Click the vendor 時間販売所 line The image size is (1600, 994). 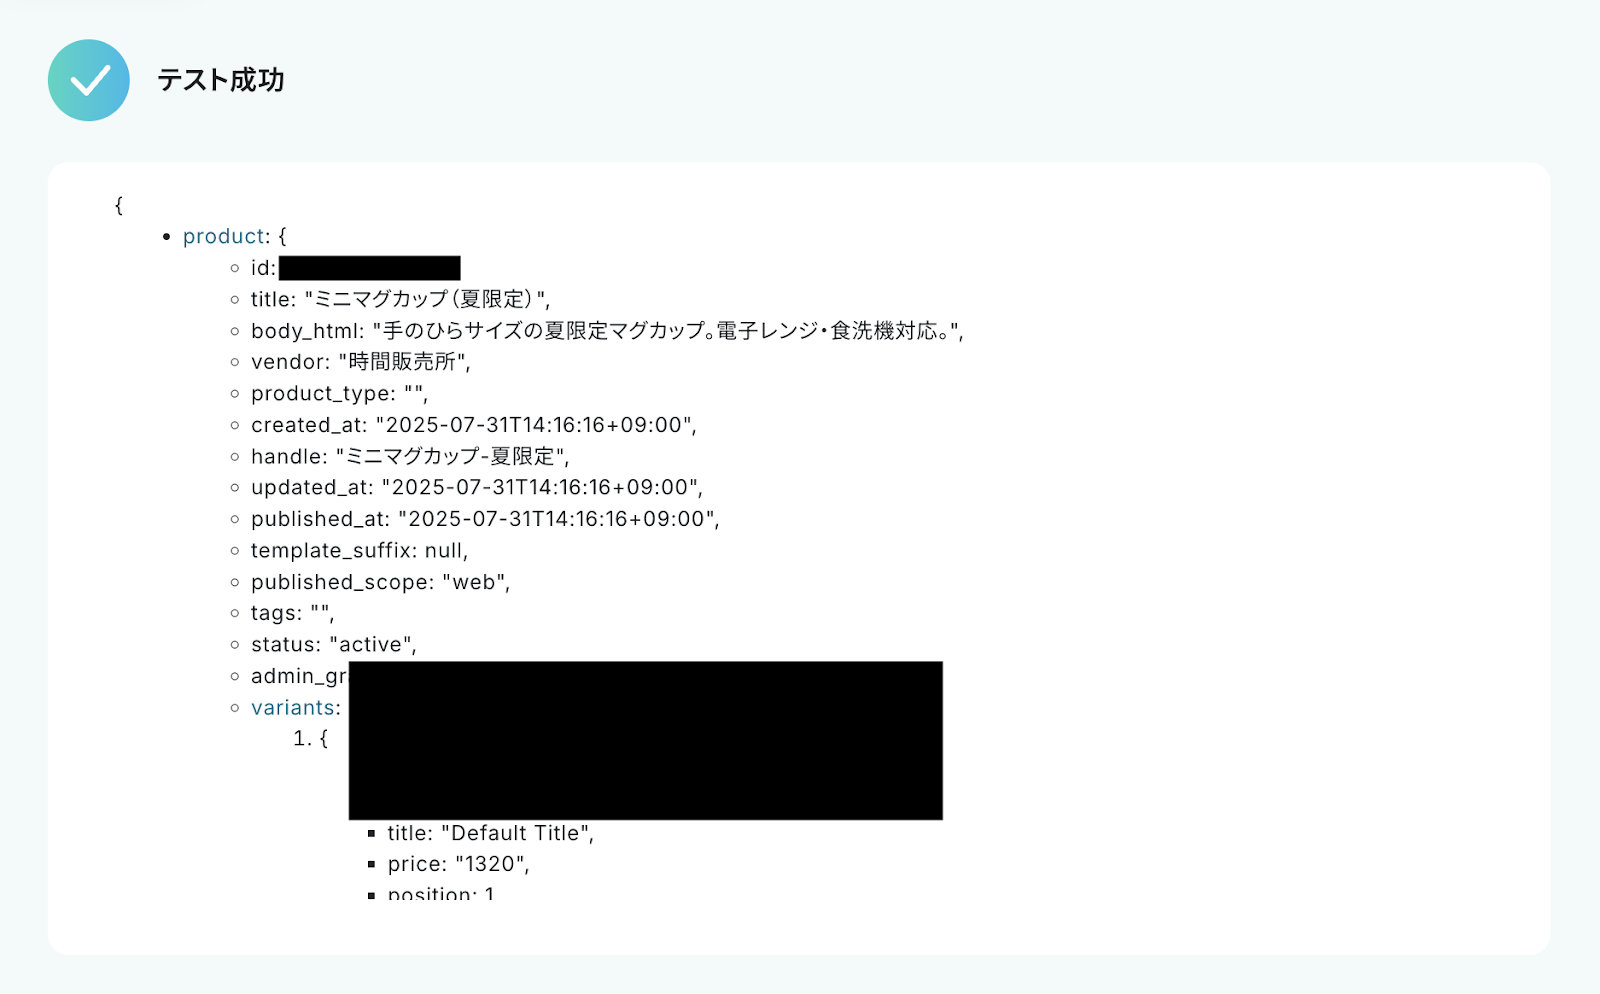click(x=360, y=362)
